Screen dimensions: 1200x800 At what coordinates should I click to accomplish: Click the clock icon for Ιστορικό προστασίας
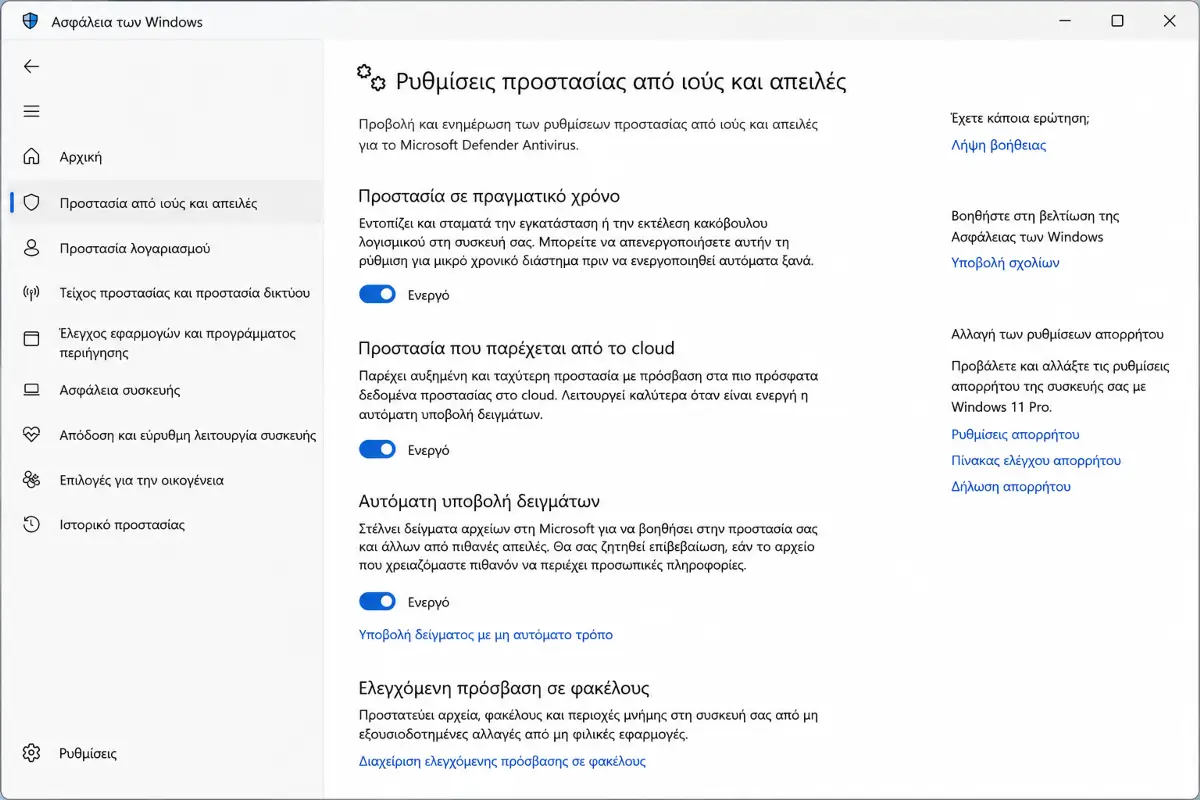pos(32,525)
